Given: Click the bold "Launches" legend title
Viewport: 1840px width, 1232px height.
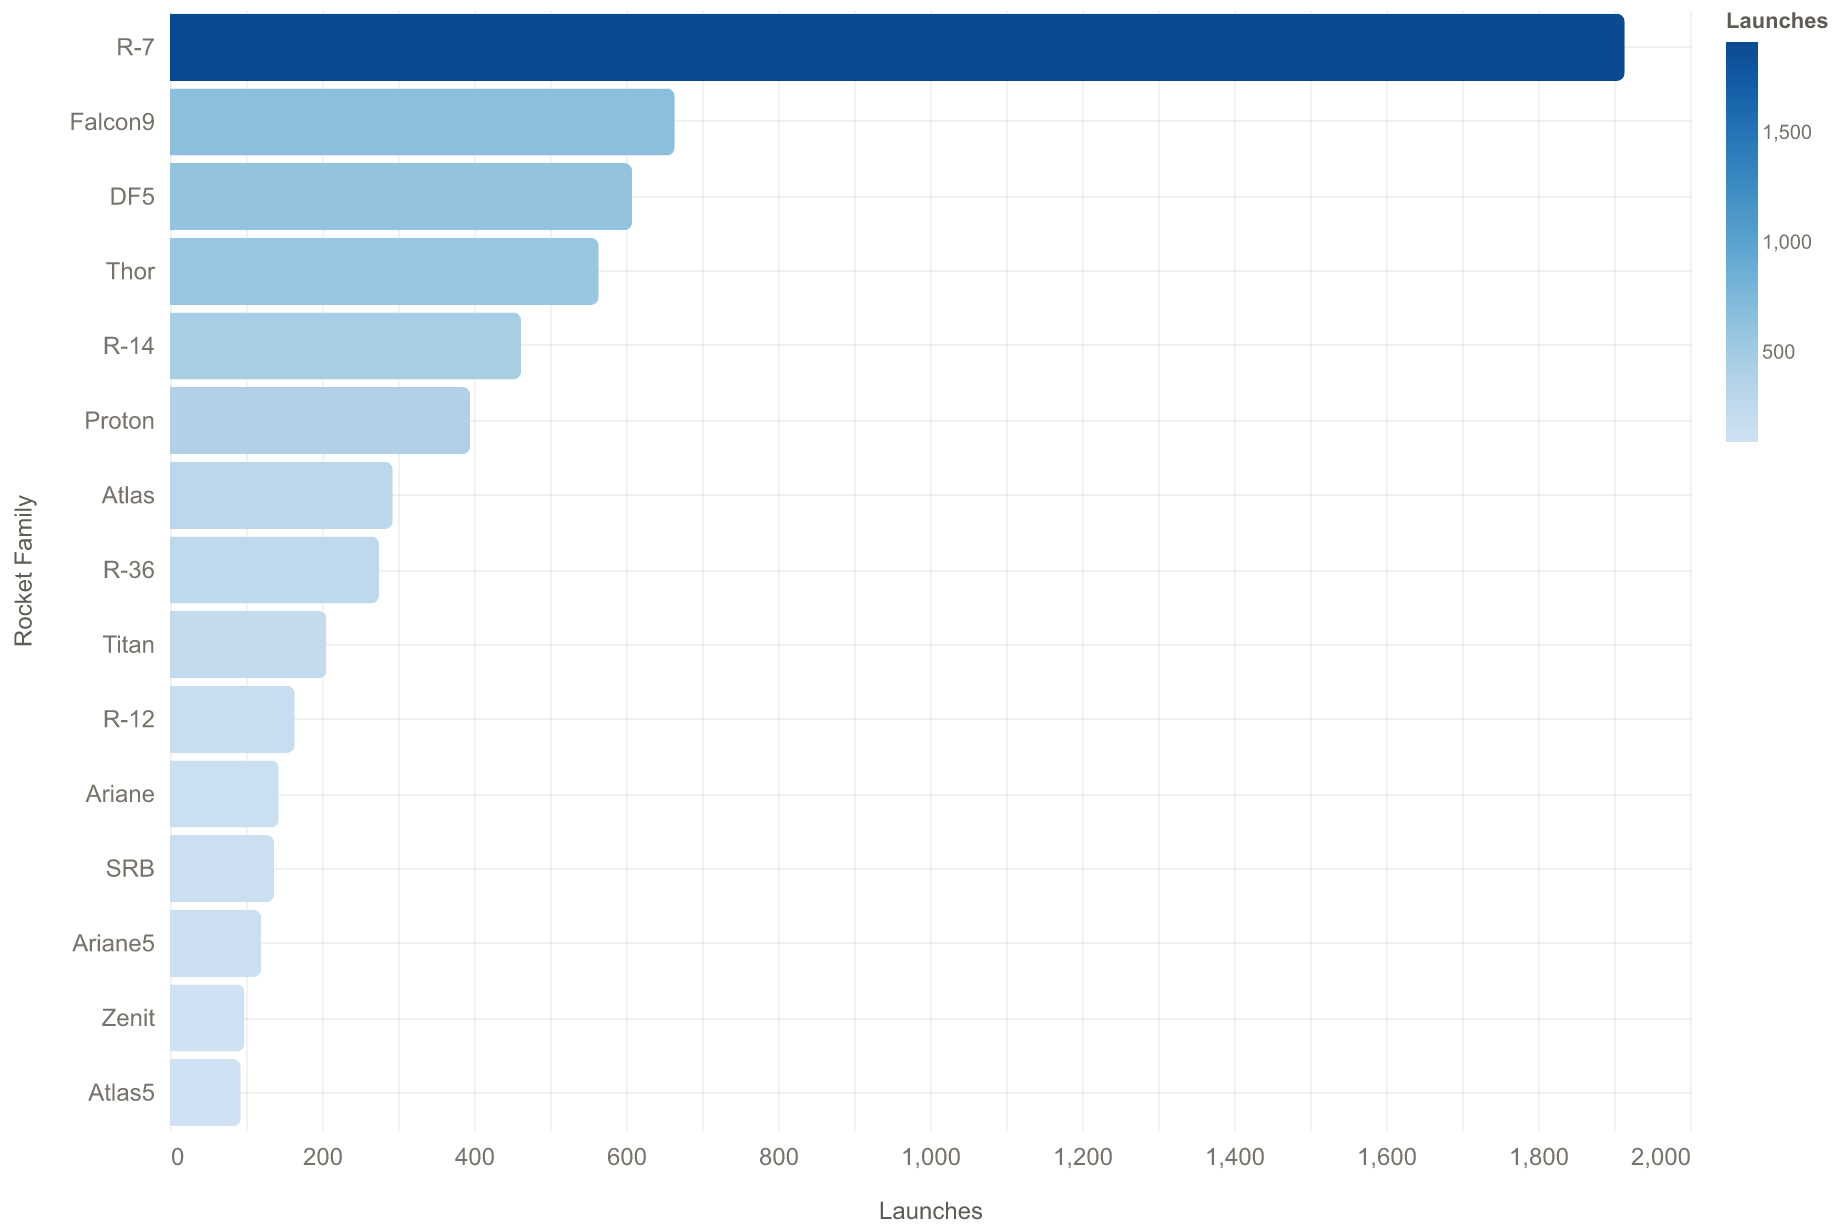Looking at the screenshot, I should click(x=1777, y=21).
